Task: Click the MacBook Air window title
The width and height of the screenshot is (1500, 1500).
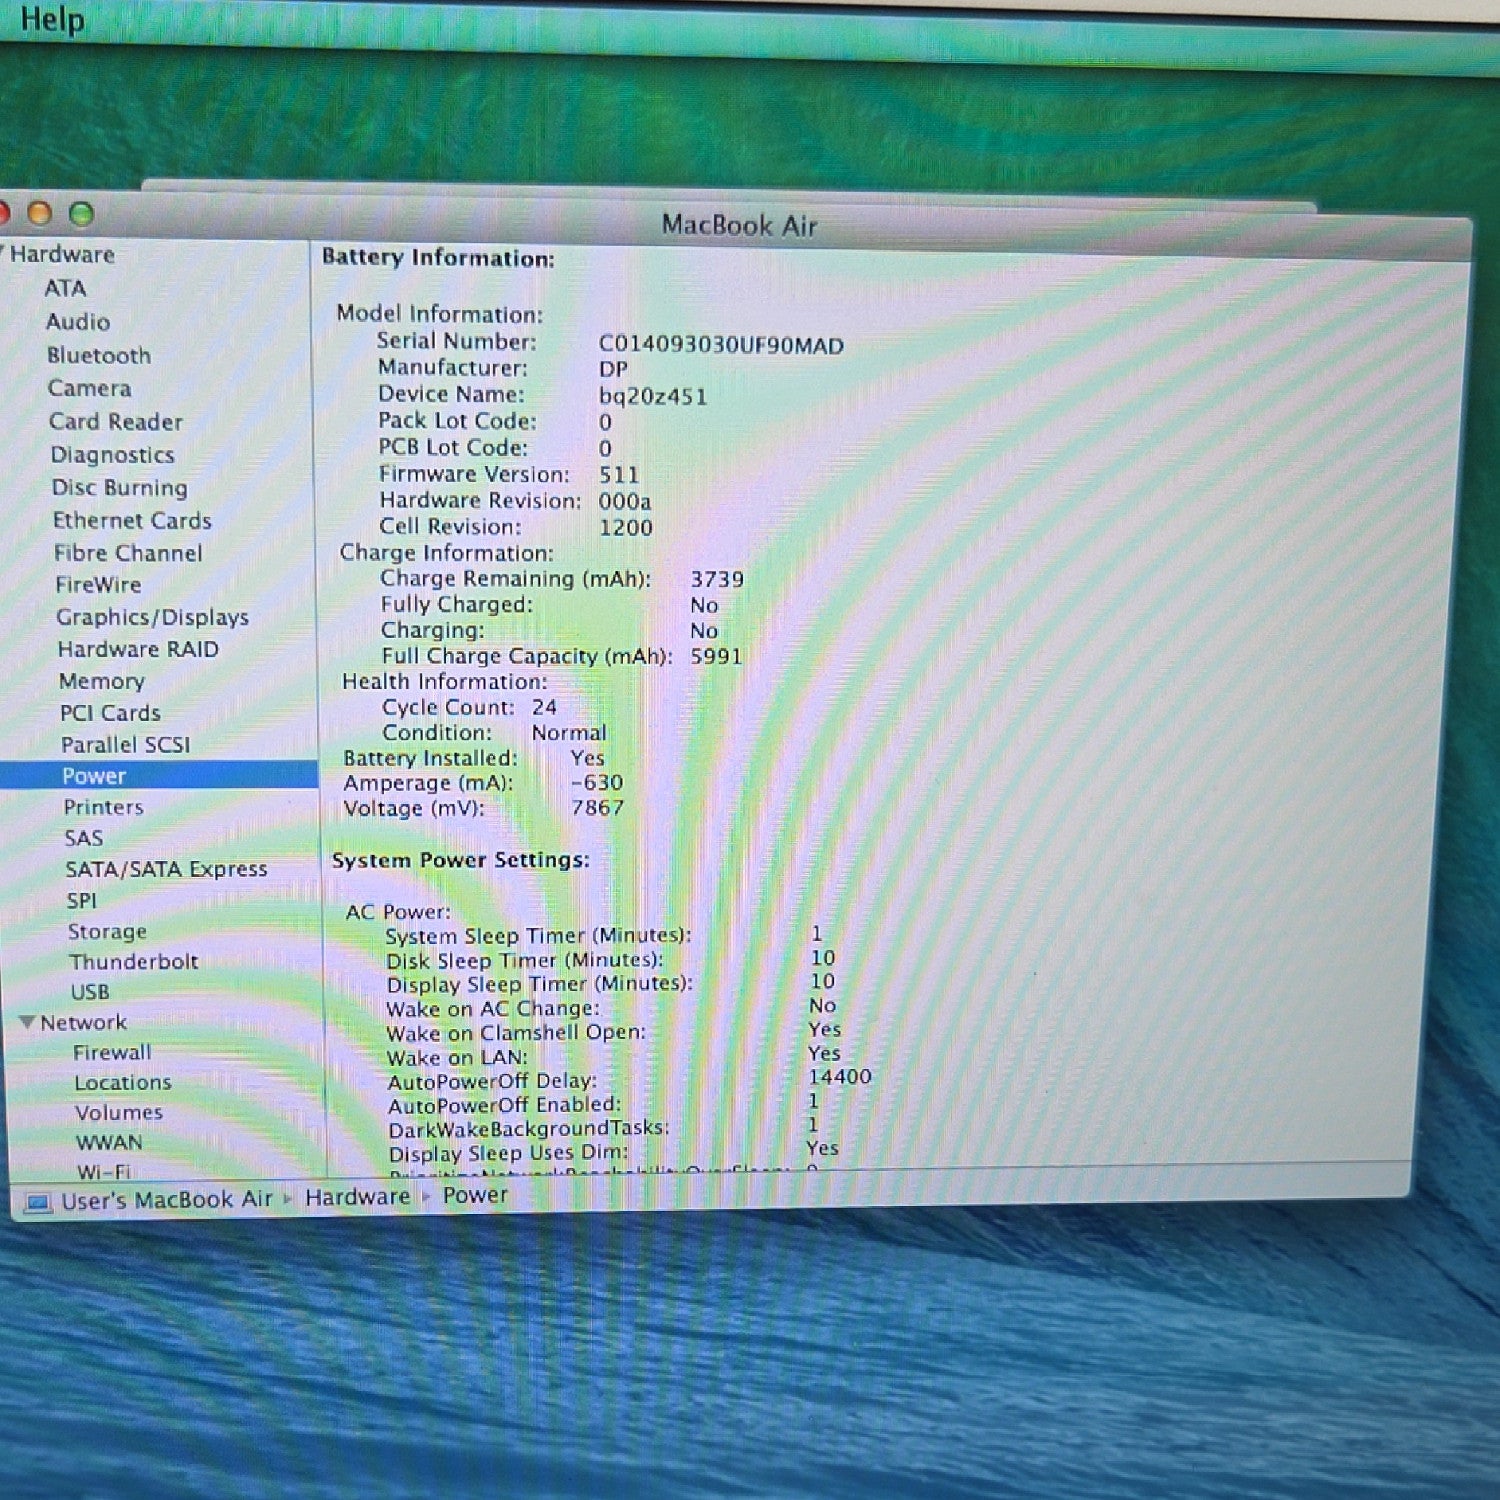Action: point(739,225)
